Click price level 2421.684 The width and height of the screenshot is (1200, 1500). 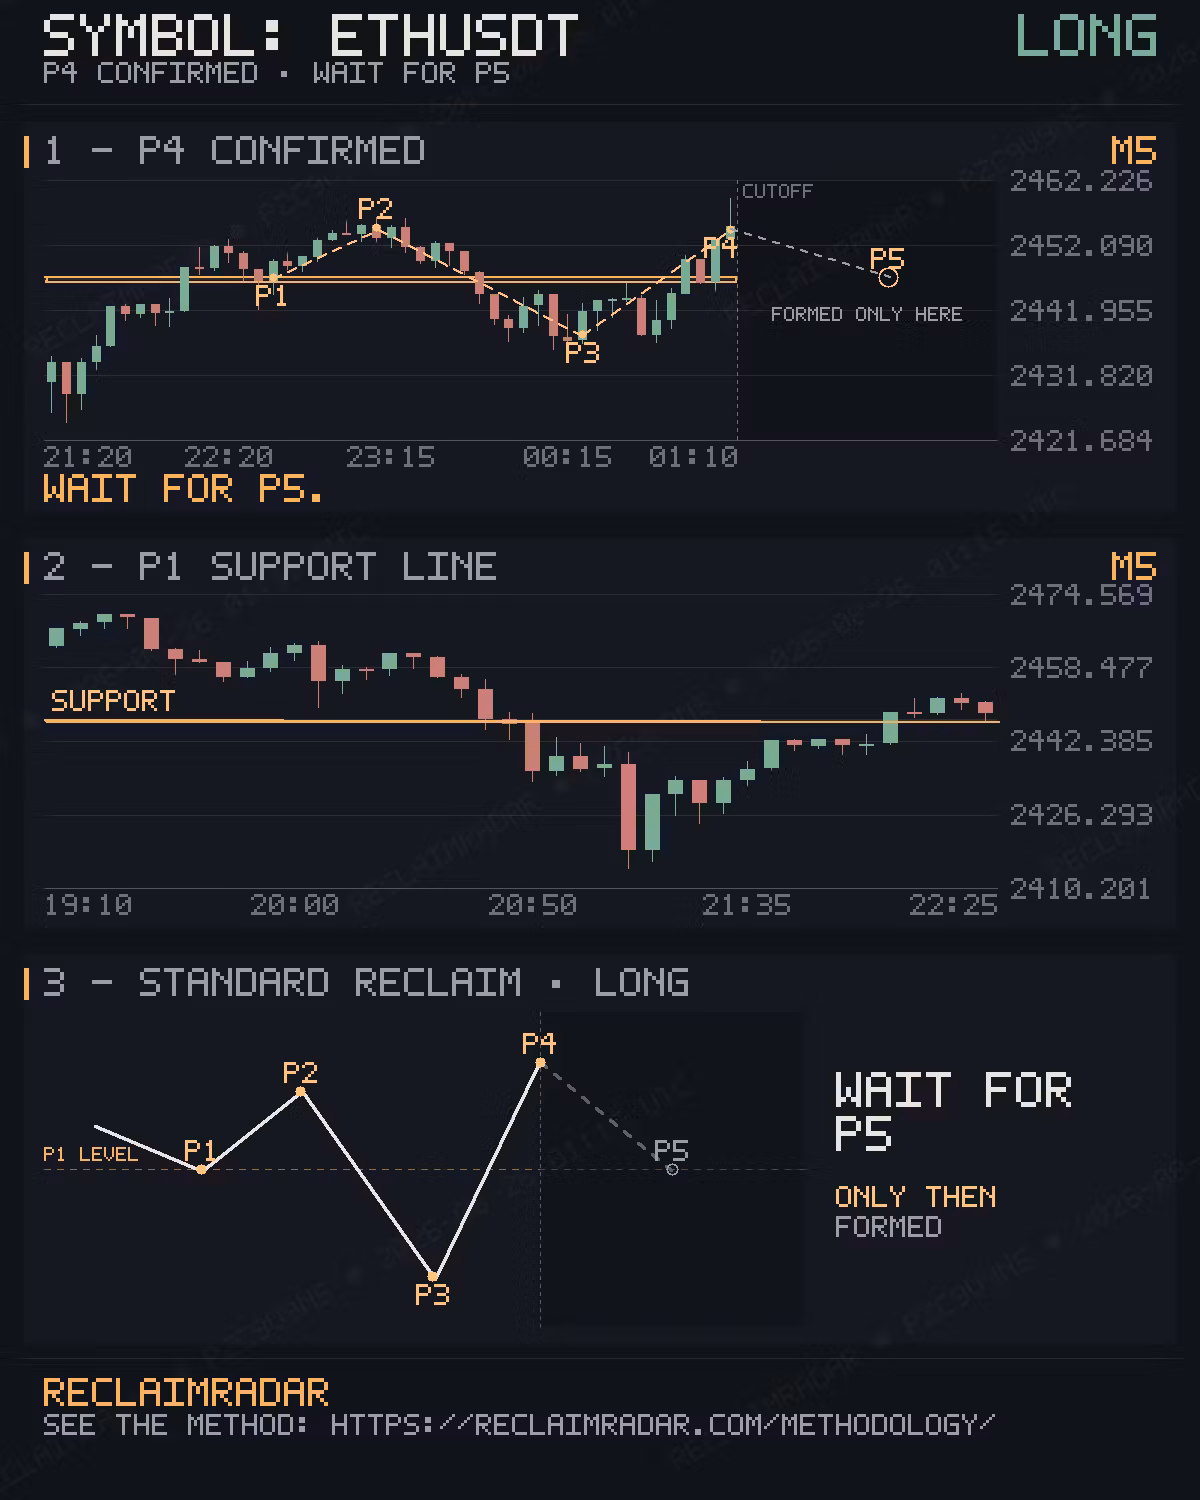coord(1081,441)
